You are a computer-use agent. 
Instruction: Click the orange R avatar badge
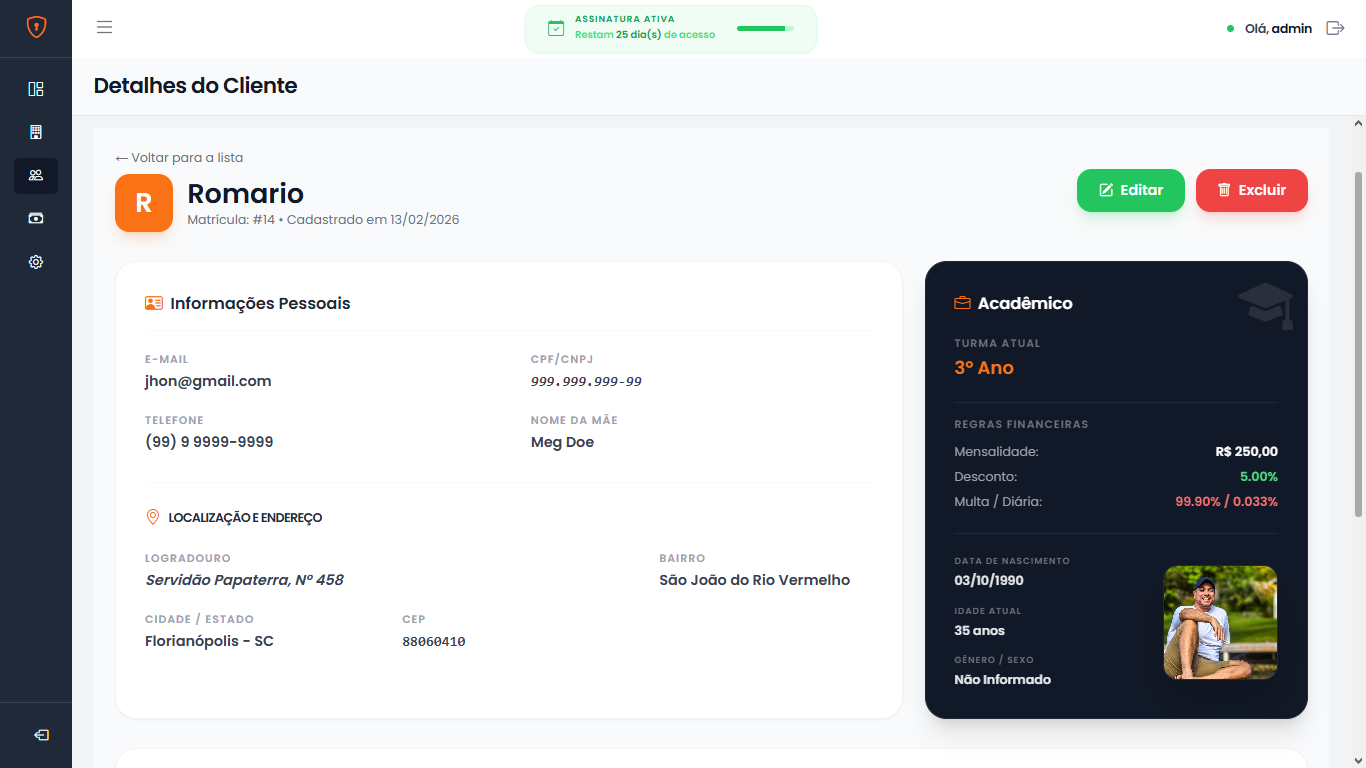144,203
